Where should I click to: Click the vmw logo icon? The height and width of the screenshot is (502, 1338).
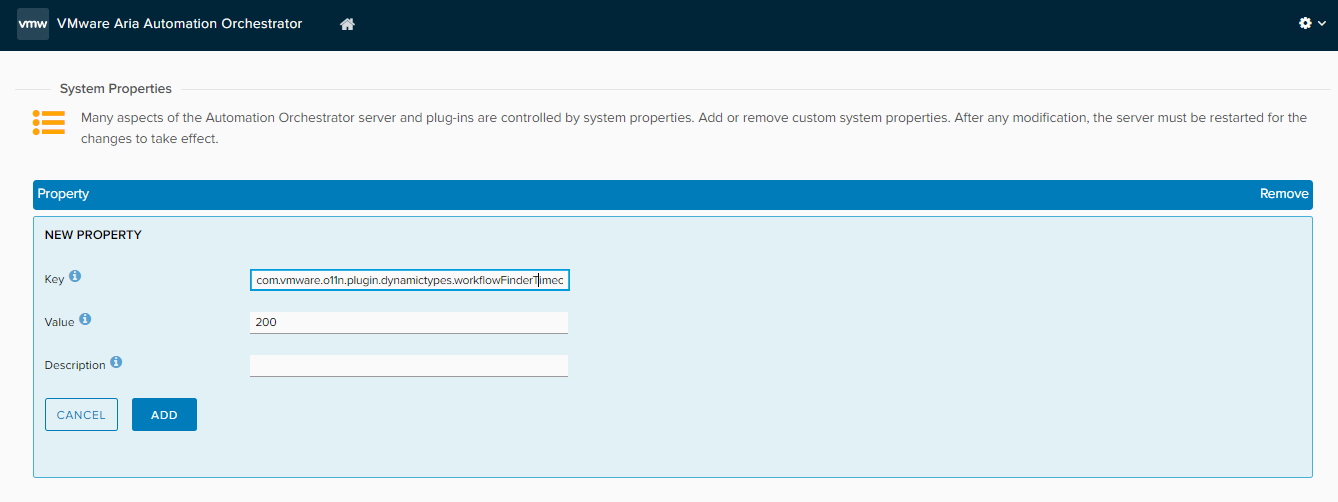33,24
